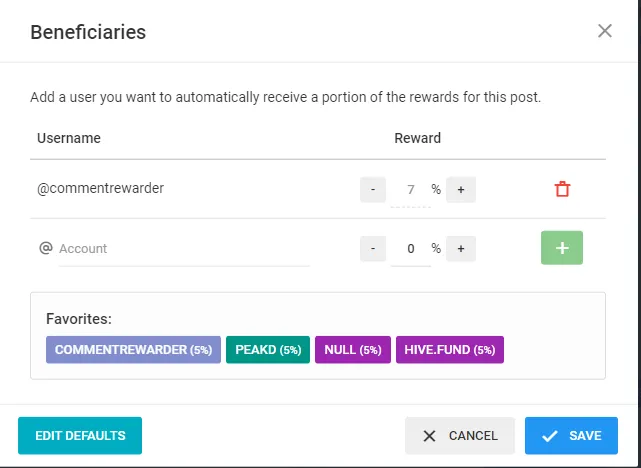This screenshot has height=468, width=641.
Task: Select PEAKD (5%) favorite
Action: coord(268,350)
